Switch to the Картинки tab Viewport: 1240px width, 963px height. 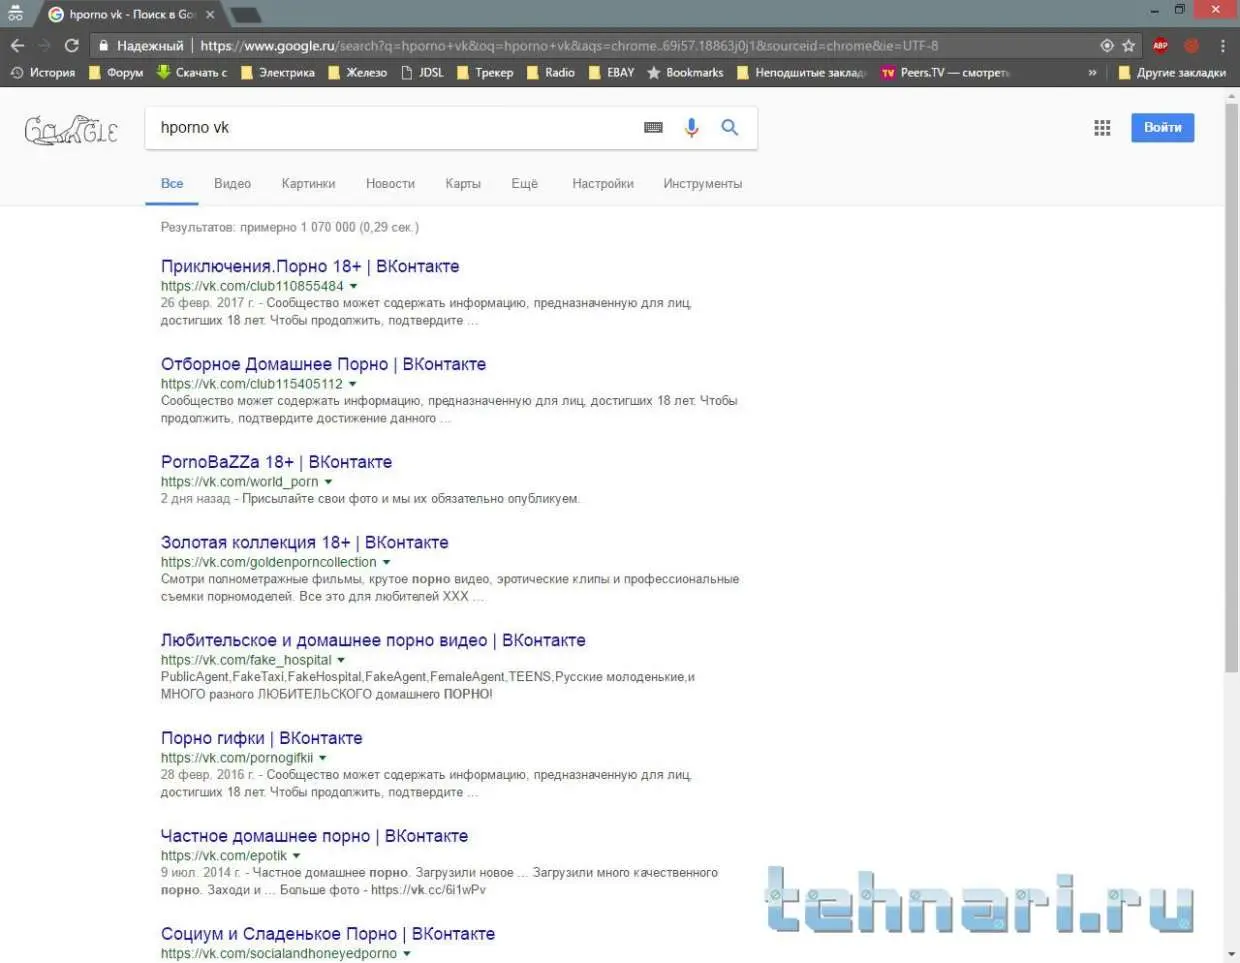coord(308,184)
